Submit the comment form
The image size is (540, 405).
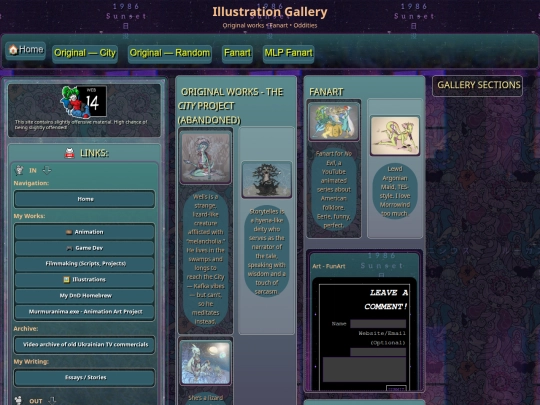click(396, 389)
